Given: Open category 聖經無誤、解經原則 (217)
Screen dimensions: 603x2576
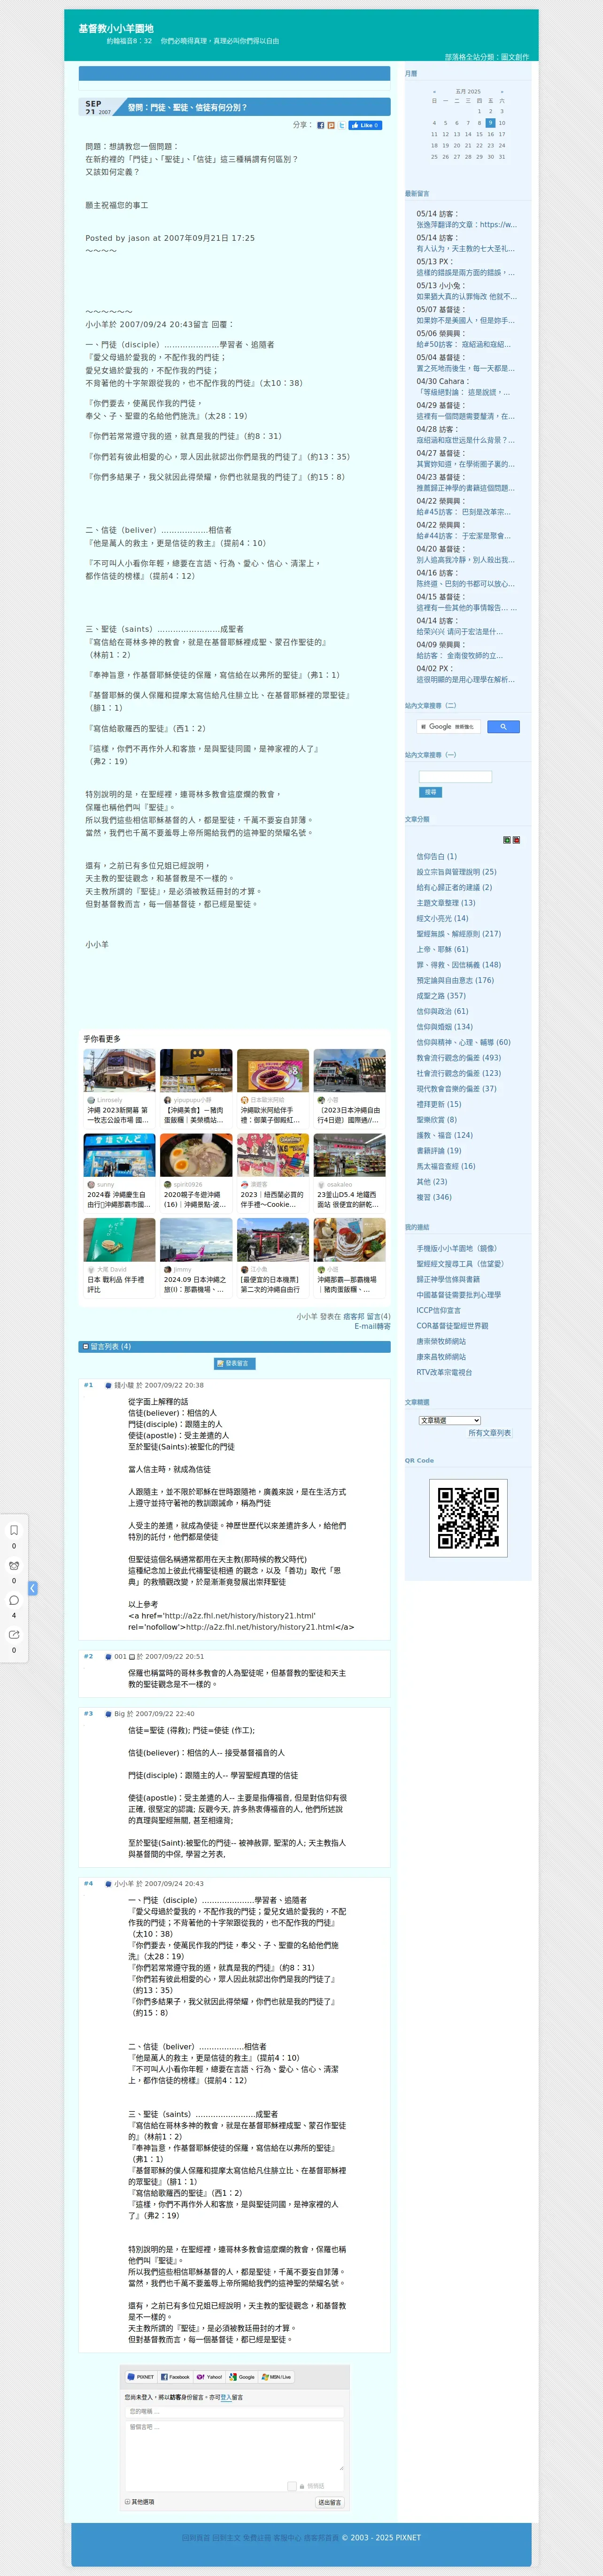Looking at the screenshot, I should [x=459, y=934].
